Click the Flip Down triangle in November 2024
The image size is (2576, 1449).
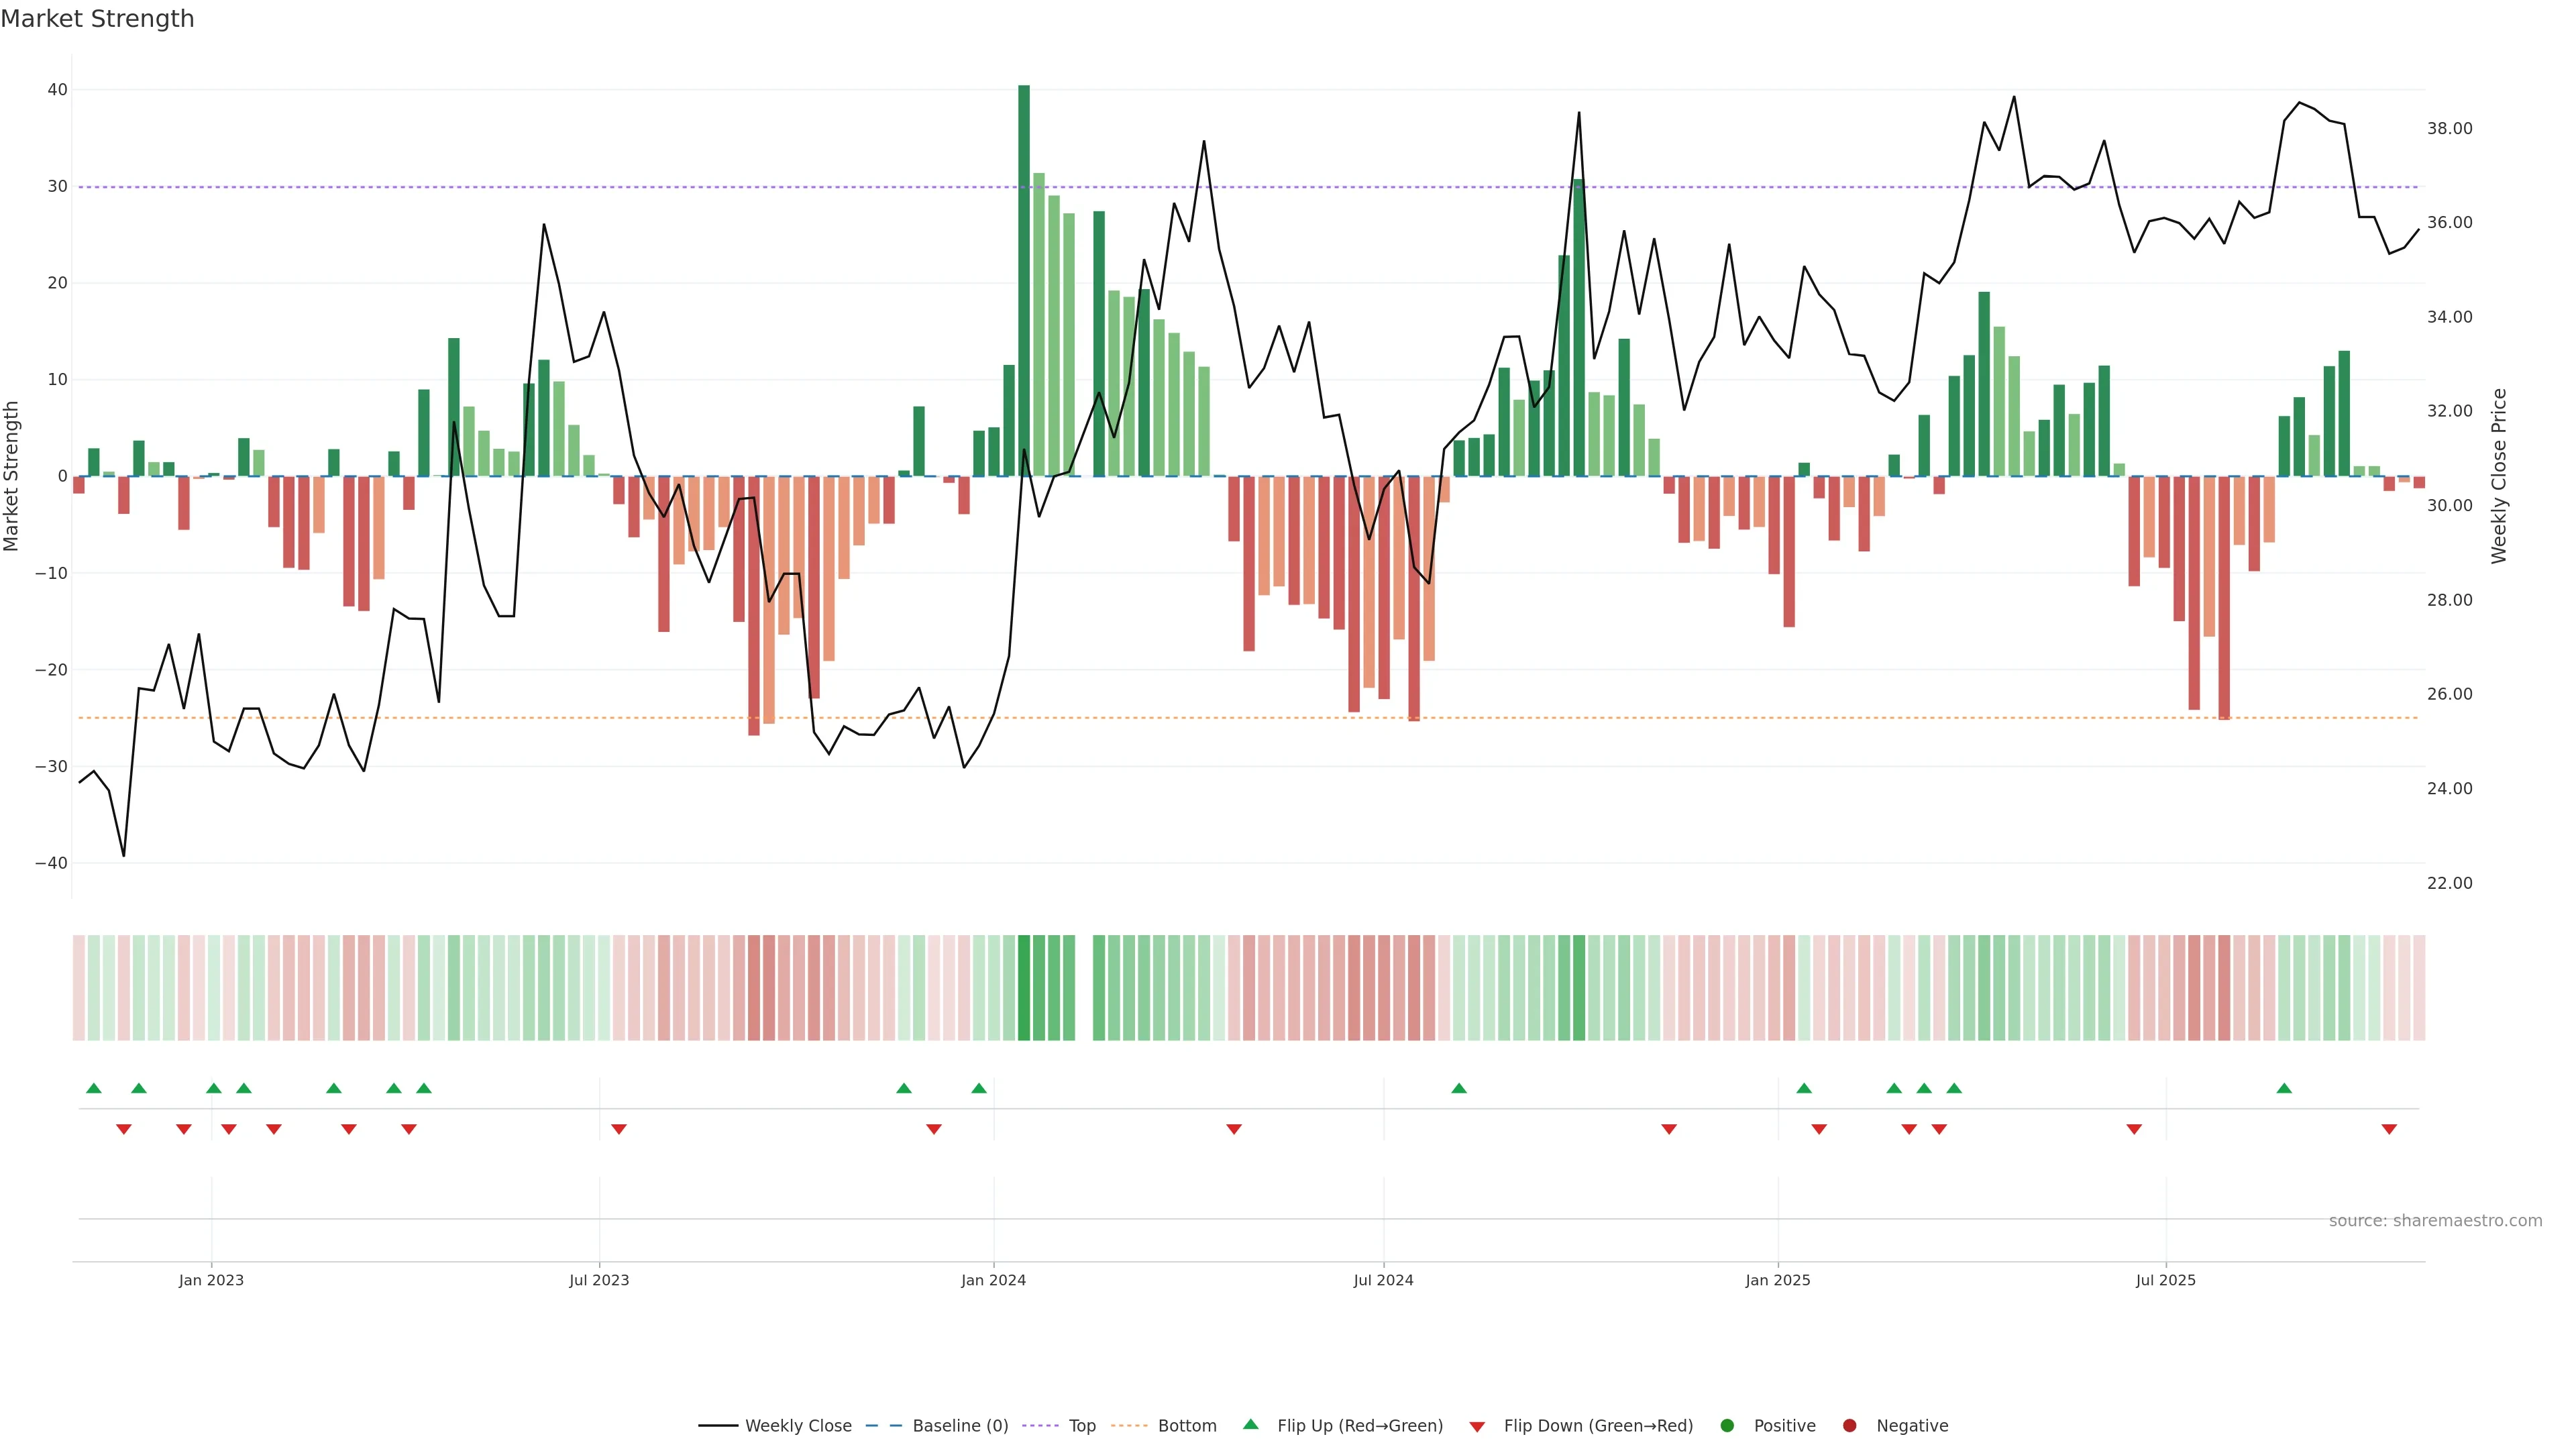pyautogui.click(x=1668, y=1129)
